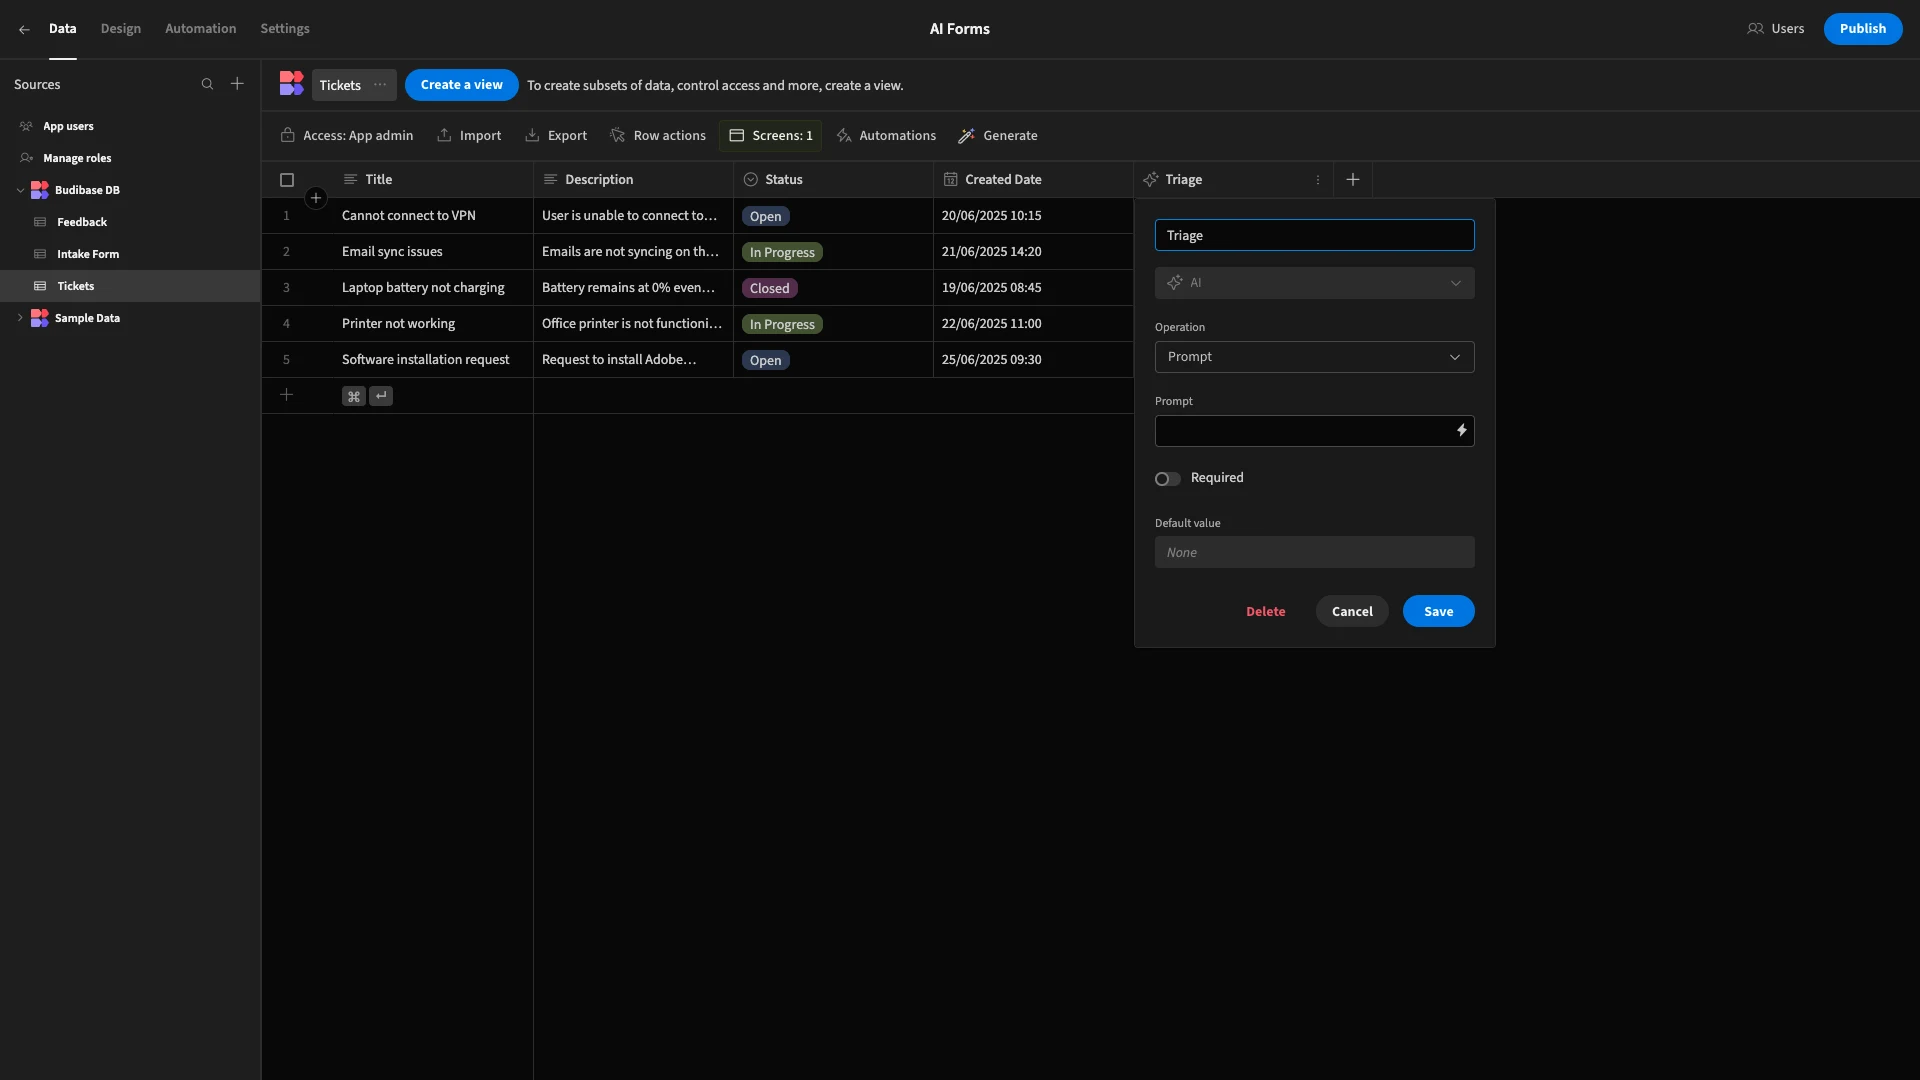Open Automations

(887, 136)
